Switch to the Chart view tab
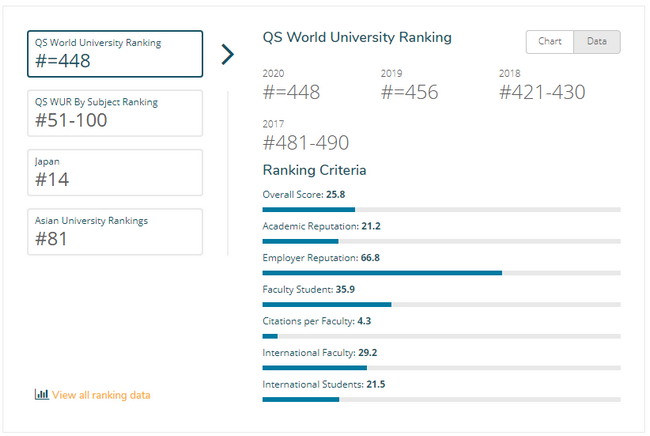The image size is (650, 436). point(550,41)
